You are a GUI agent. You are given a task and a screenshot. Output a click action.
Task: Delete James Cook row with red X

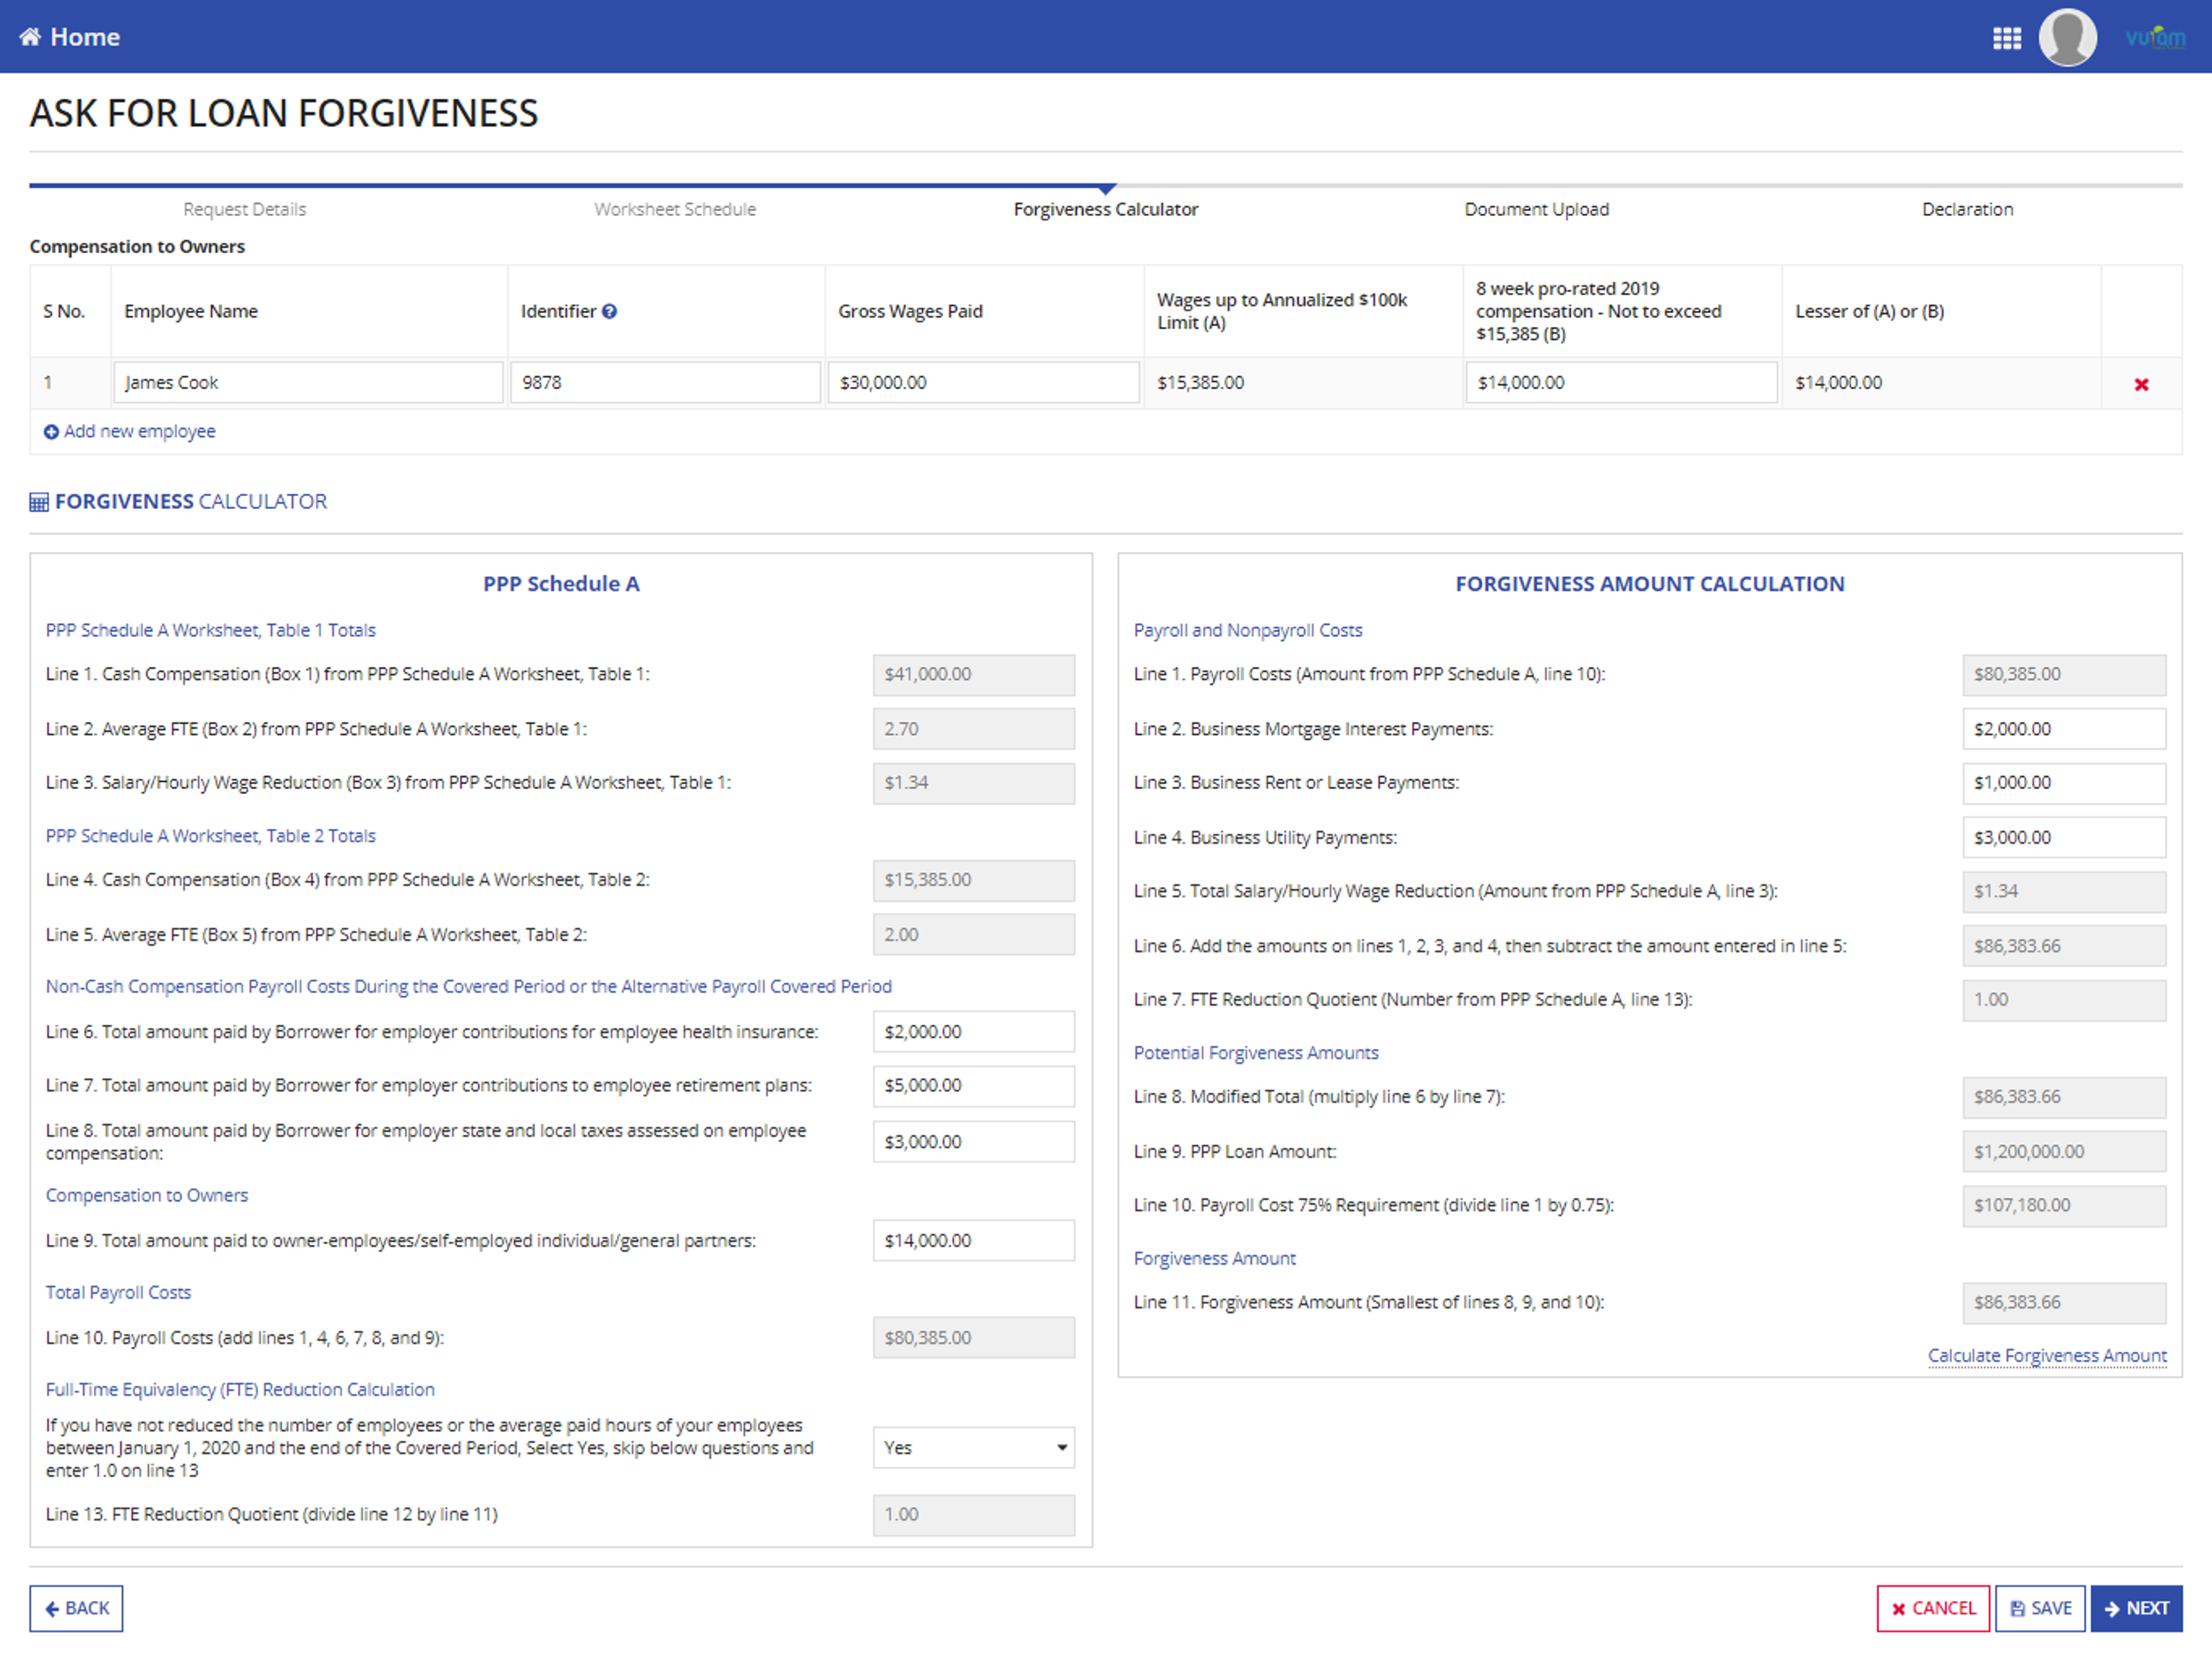[2141, 384]
